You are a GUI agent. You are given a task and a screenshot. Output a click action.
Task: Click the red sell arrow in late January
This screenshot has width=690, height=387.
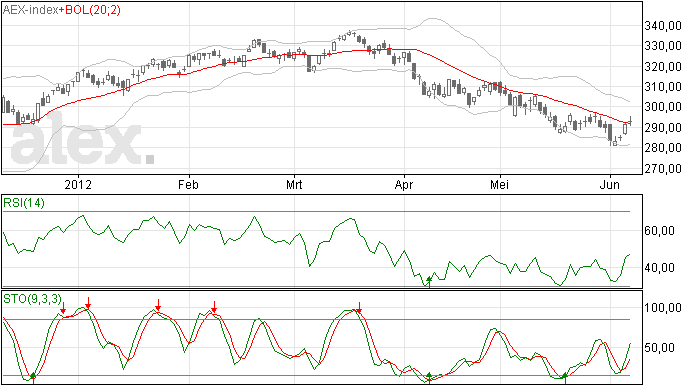click(158, 305)
